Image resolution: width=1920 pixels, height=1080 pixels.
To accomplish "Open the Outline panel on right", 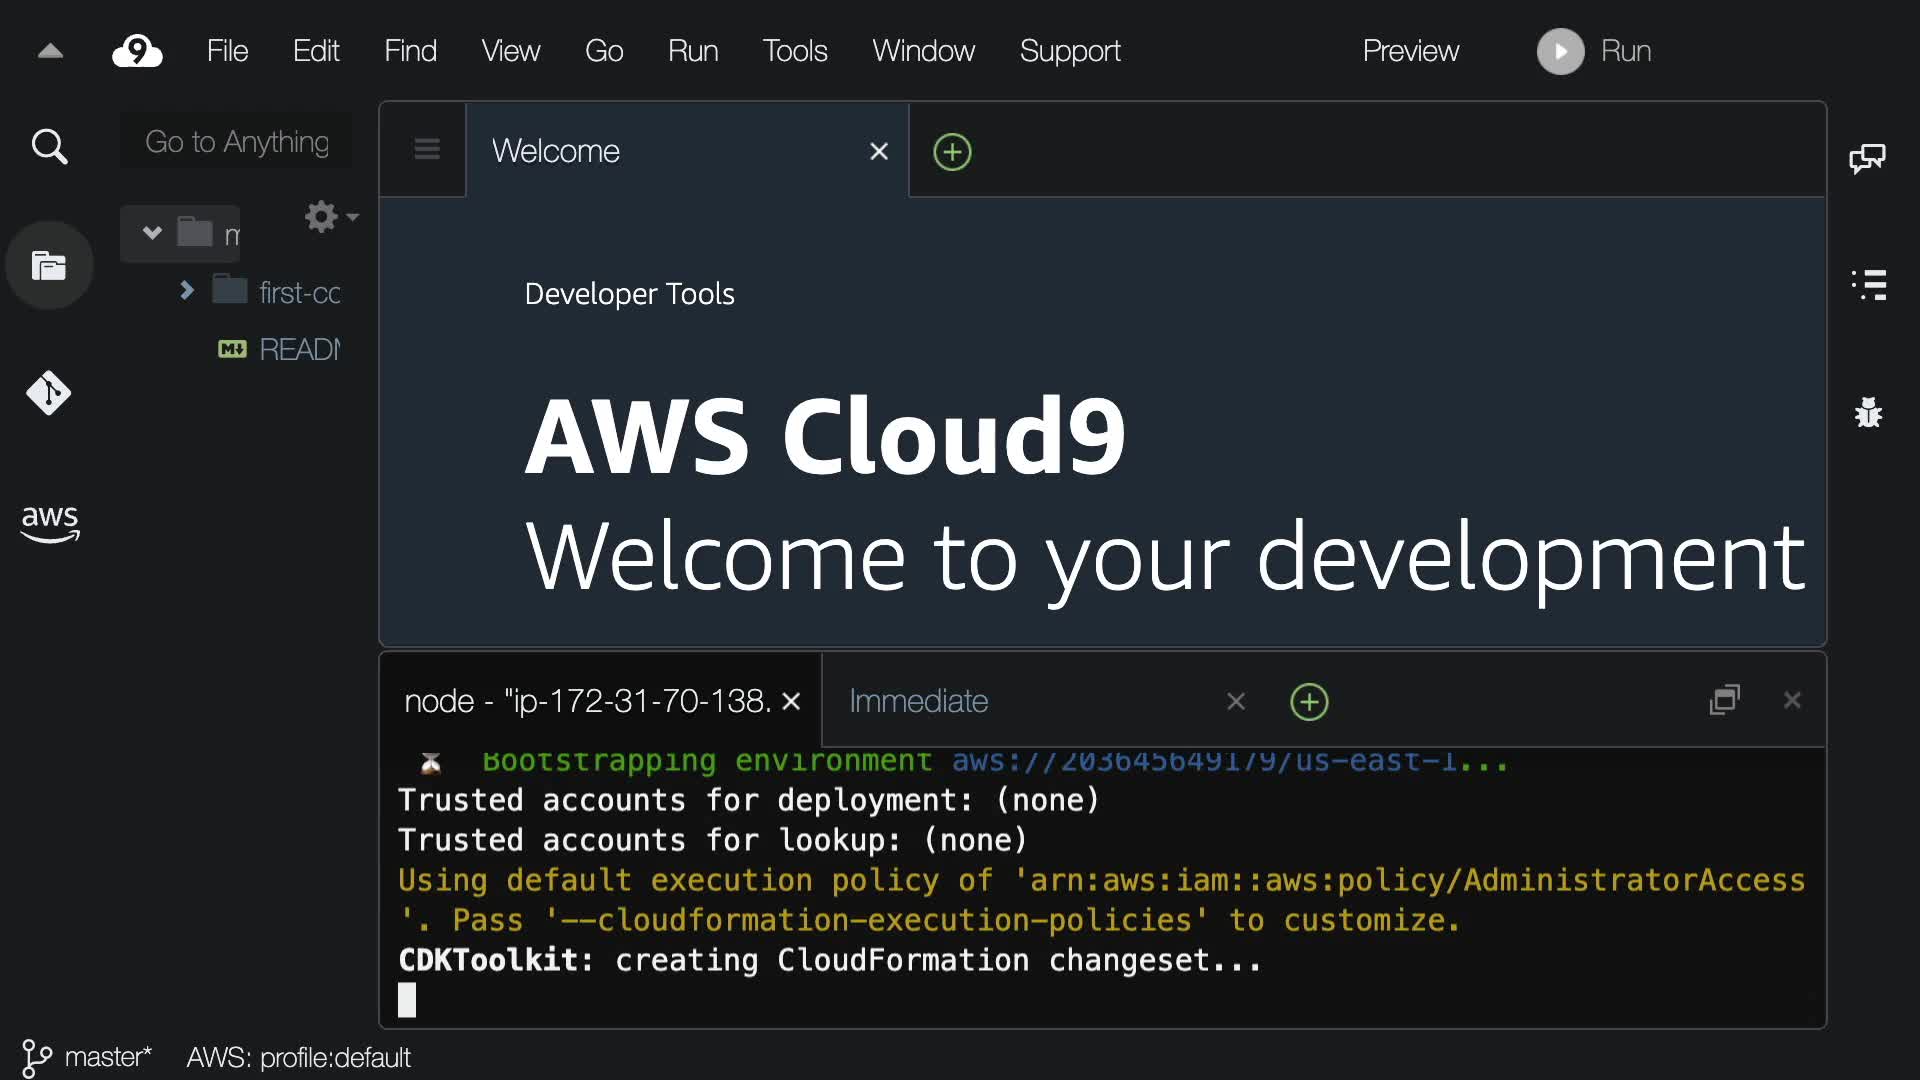I will (x=1868, y=285).
